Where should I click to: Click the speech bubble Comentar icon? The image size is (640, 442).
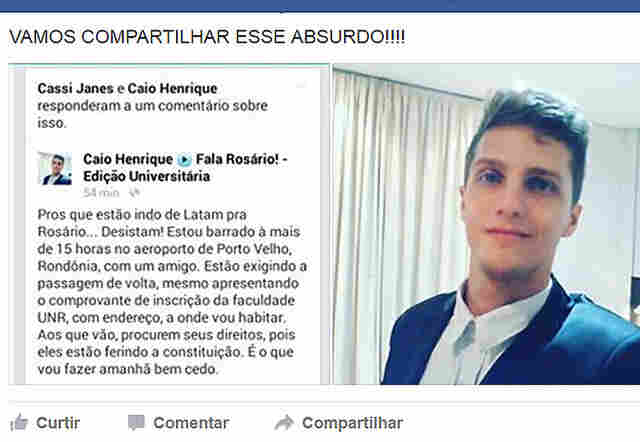tap(136, 422)
